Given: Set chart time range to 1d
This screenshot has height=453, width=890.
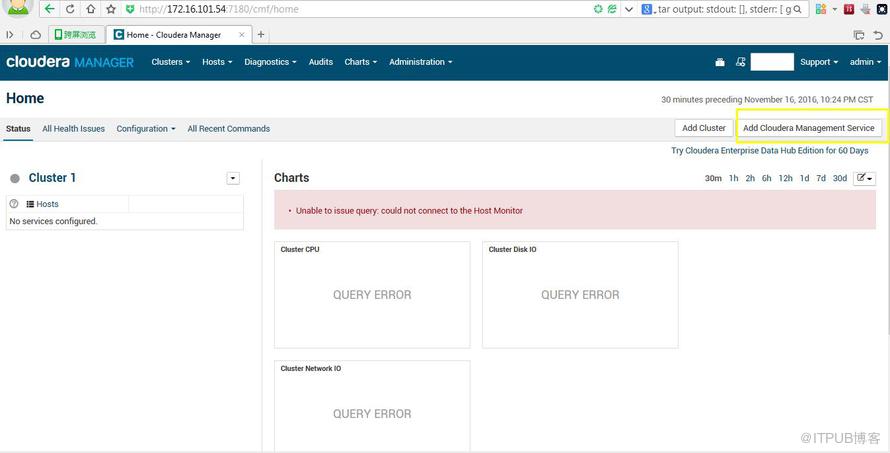Looking at the screenshot, I should click(x=805, y=178).
